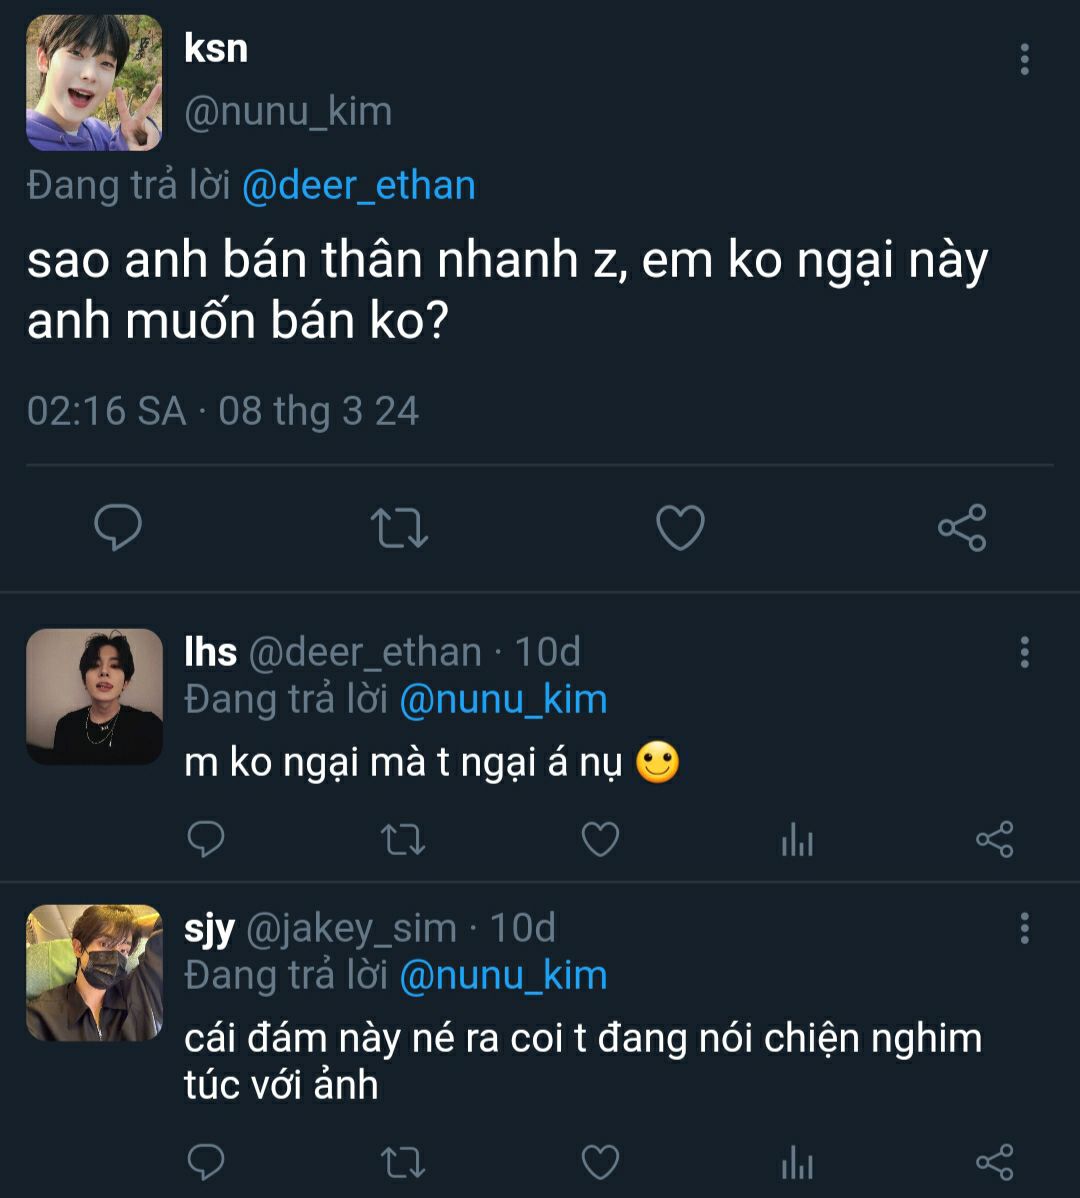Share the main ksn tweet
The image size is (1080, 1198).
pos(962,527)
